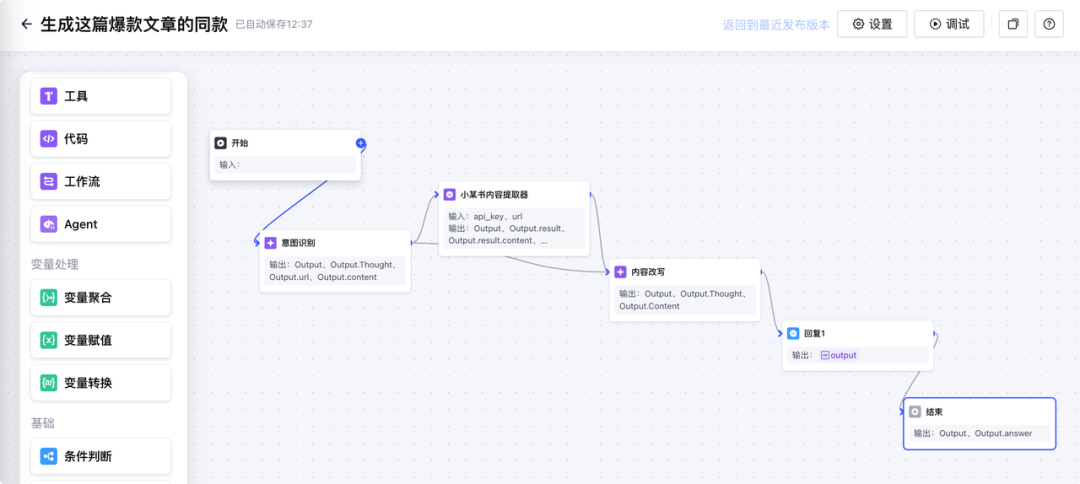Select the 内容改写 node icon

(620, 272)
